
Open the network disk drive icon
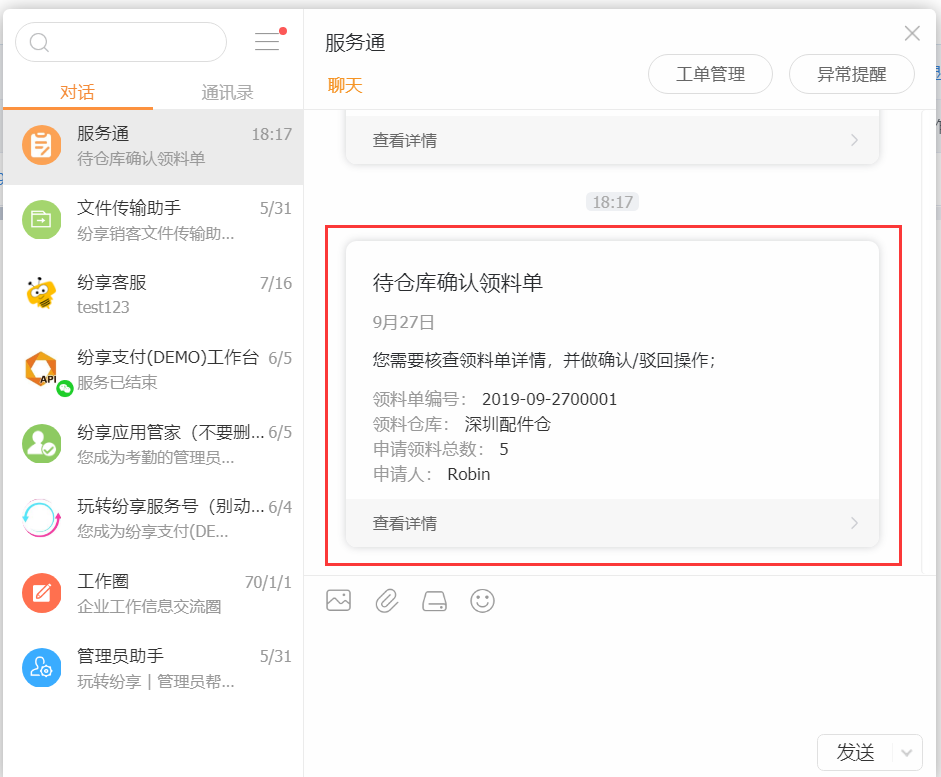tap(434, 601)
